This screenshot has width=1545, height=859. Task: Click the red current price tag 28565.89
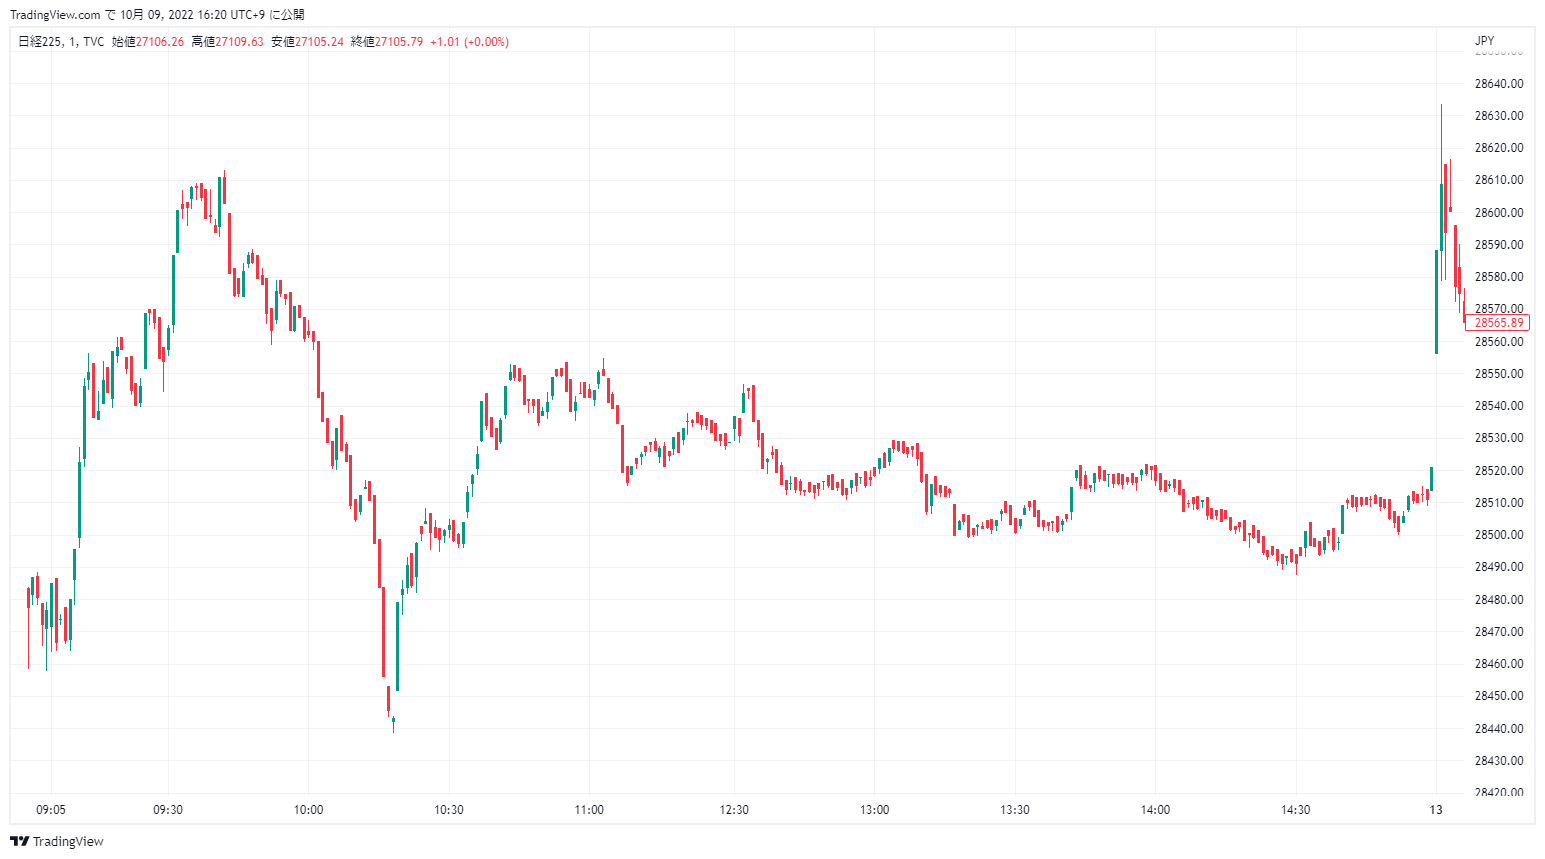pyautogui.click(x=1498, y=322)
